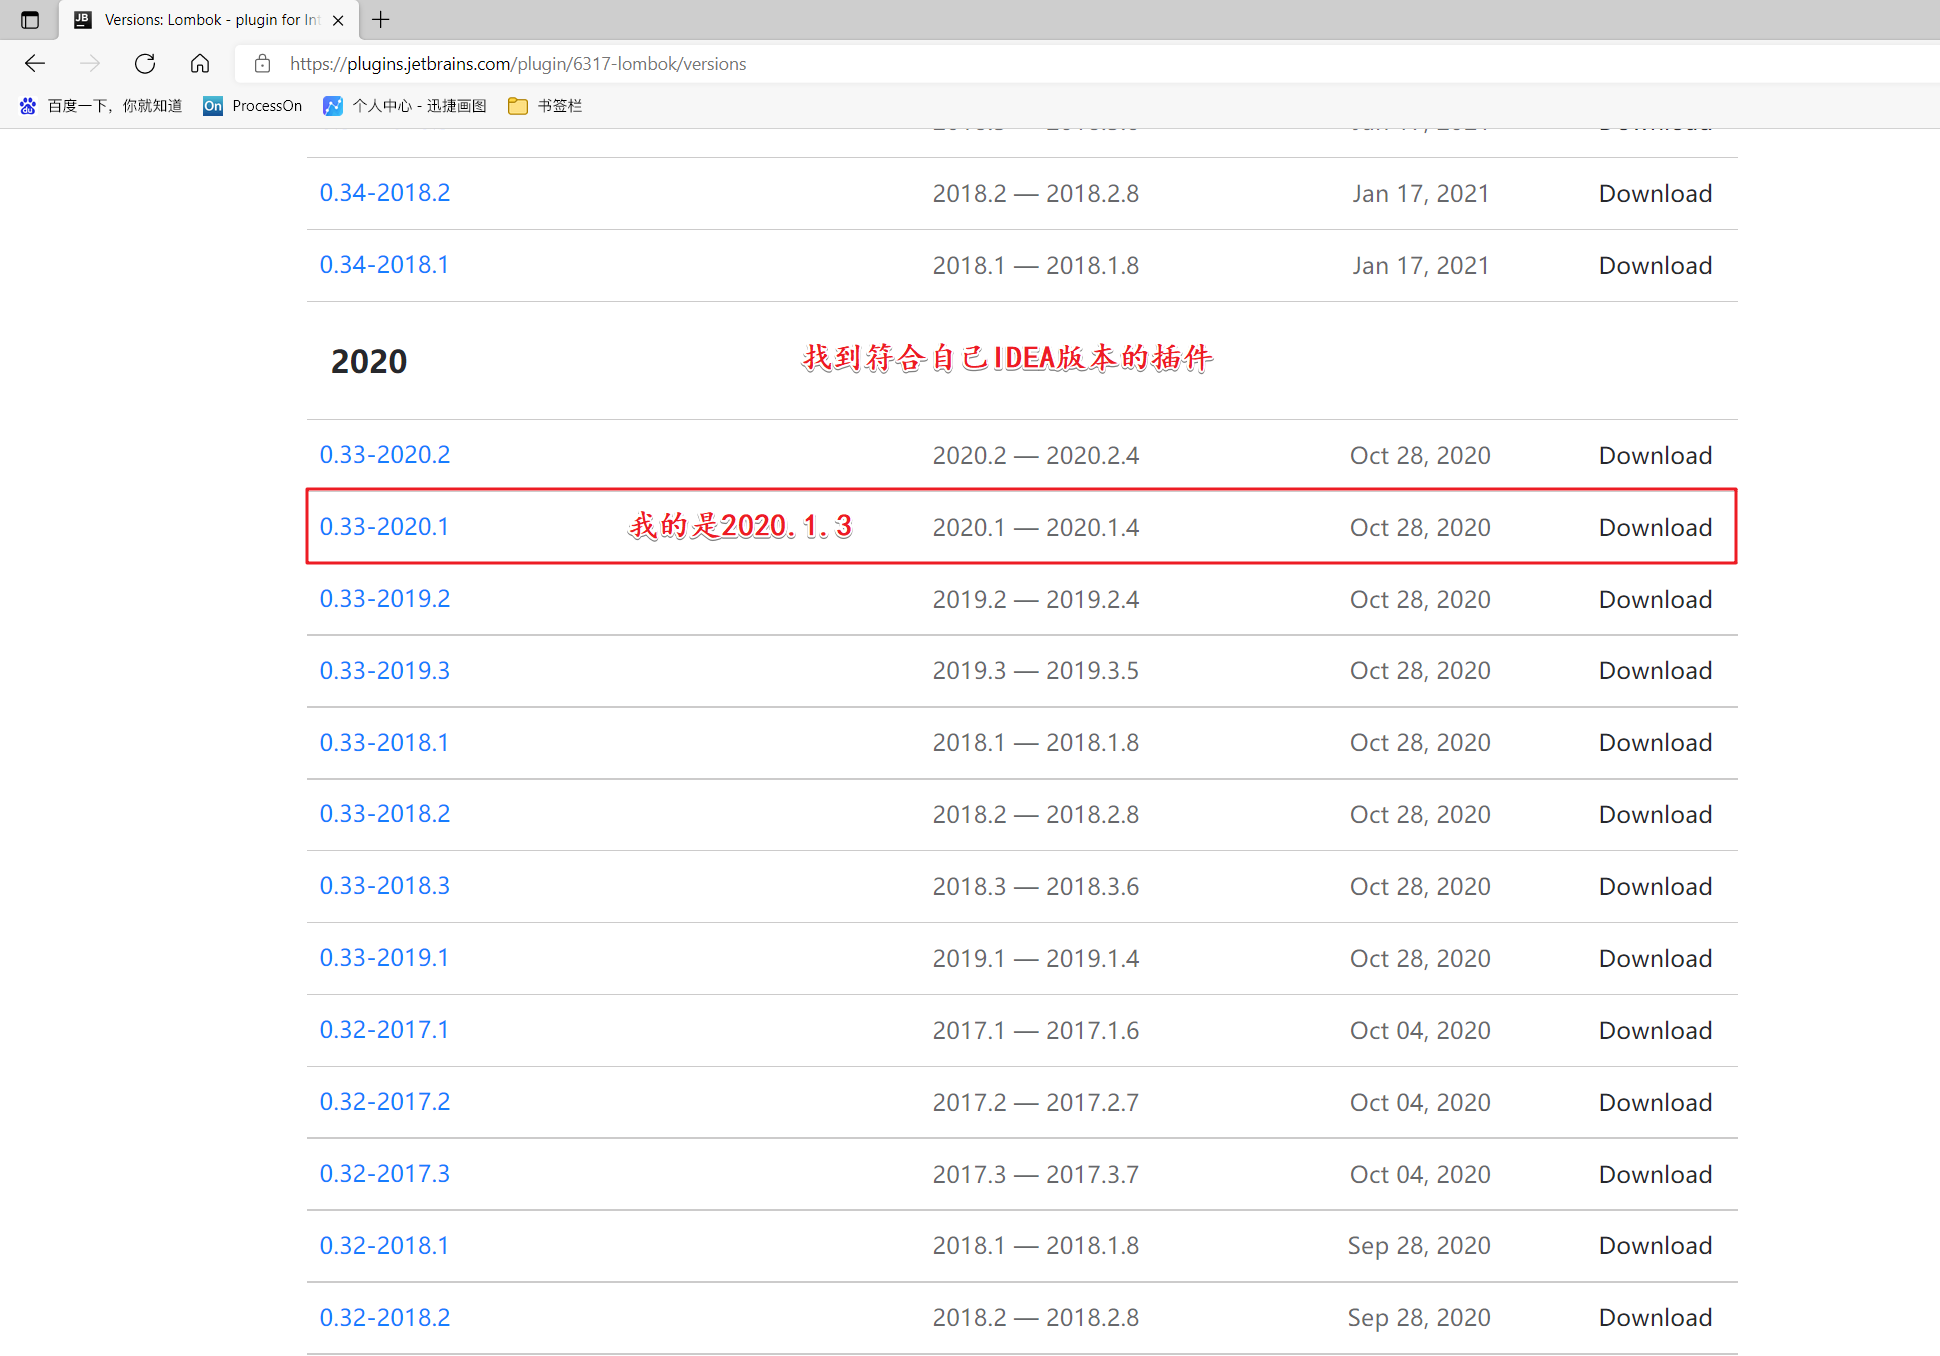Click the site lock info icon
This screenshot has height=1356, width=1940.
tap(263, 64)
